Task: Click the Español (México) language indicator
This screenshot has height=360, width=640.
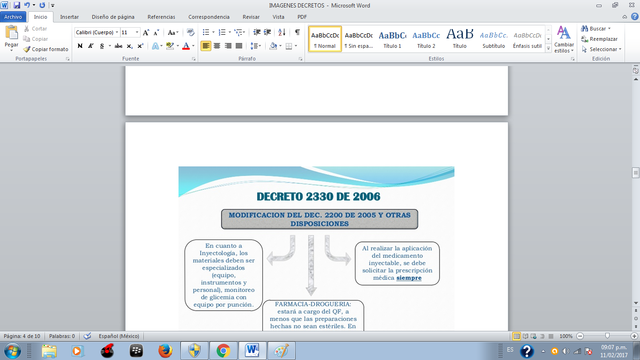Action: pos(118,336)
